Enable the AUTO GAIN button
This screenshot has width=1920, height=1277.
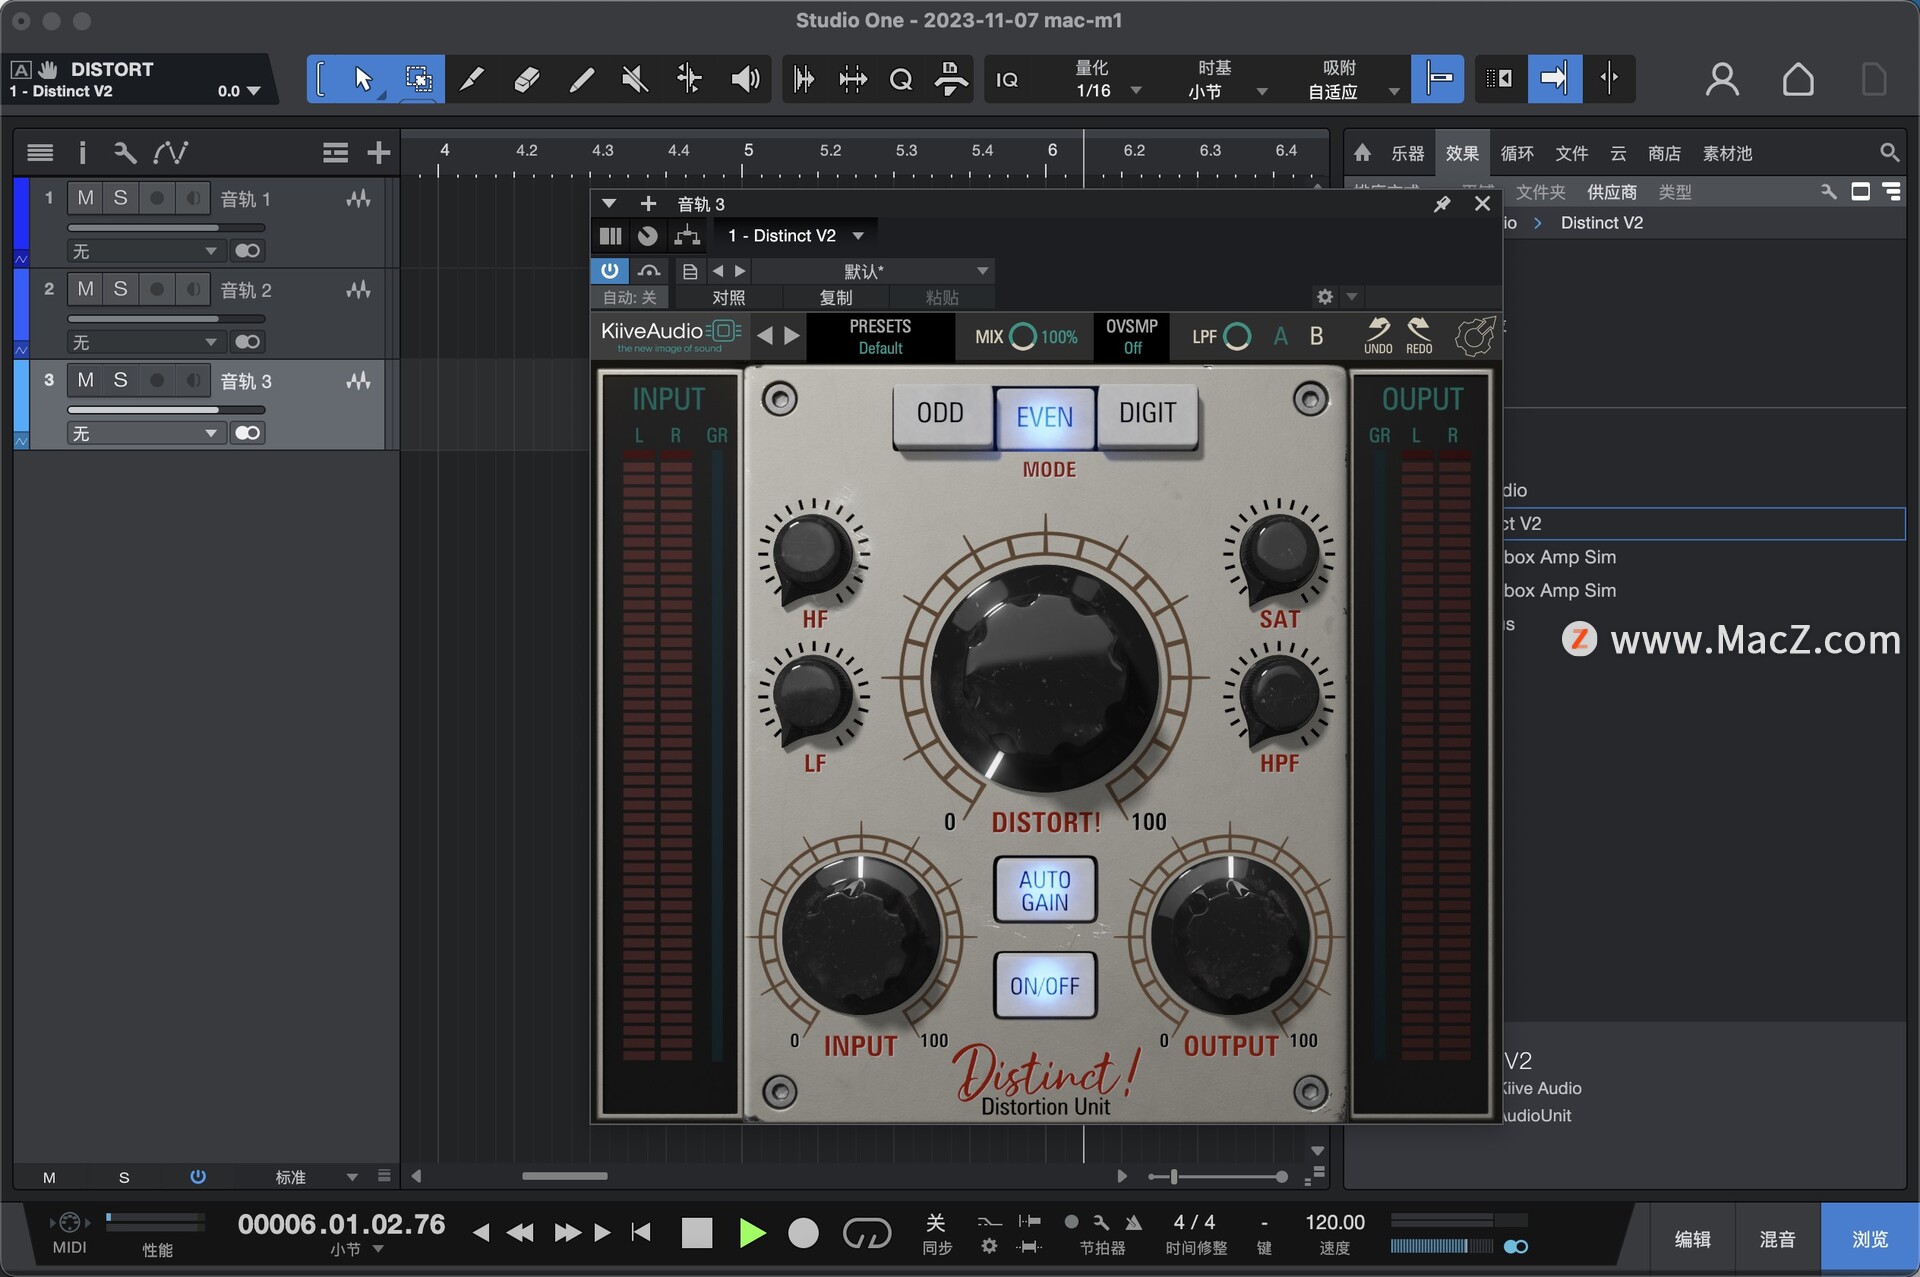pyautogui.click(x=1045, y=890)
